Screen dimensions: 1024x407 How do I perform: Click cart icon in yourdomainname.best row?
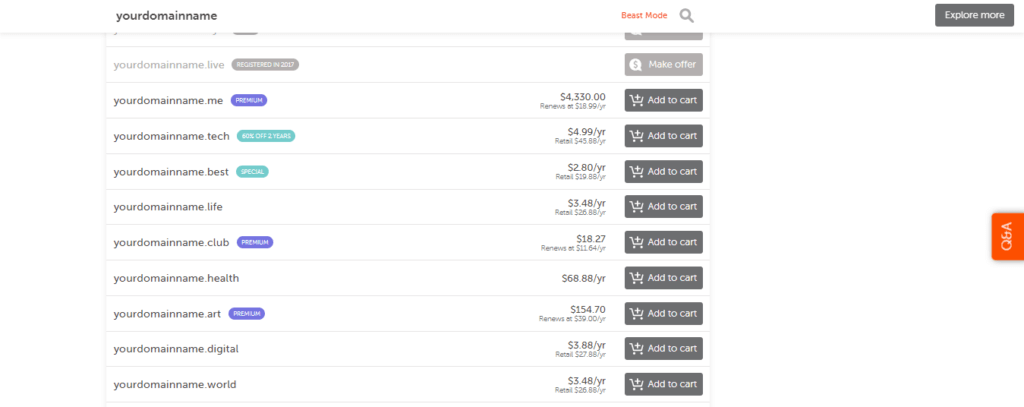[637, 171]
